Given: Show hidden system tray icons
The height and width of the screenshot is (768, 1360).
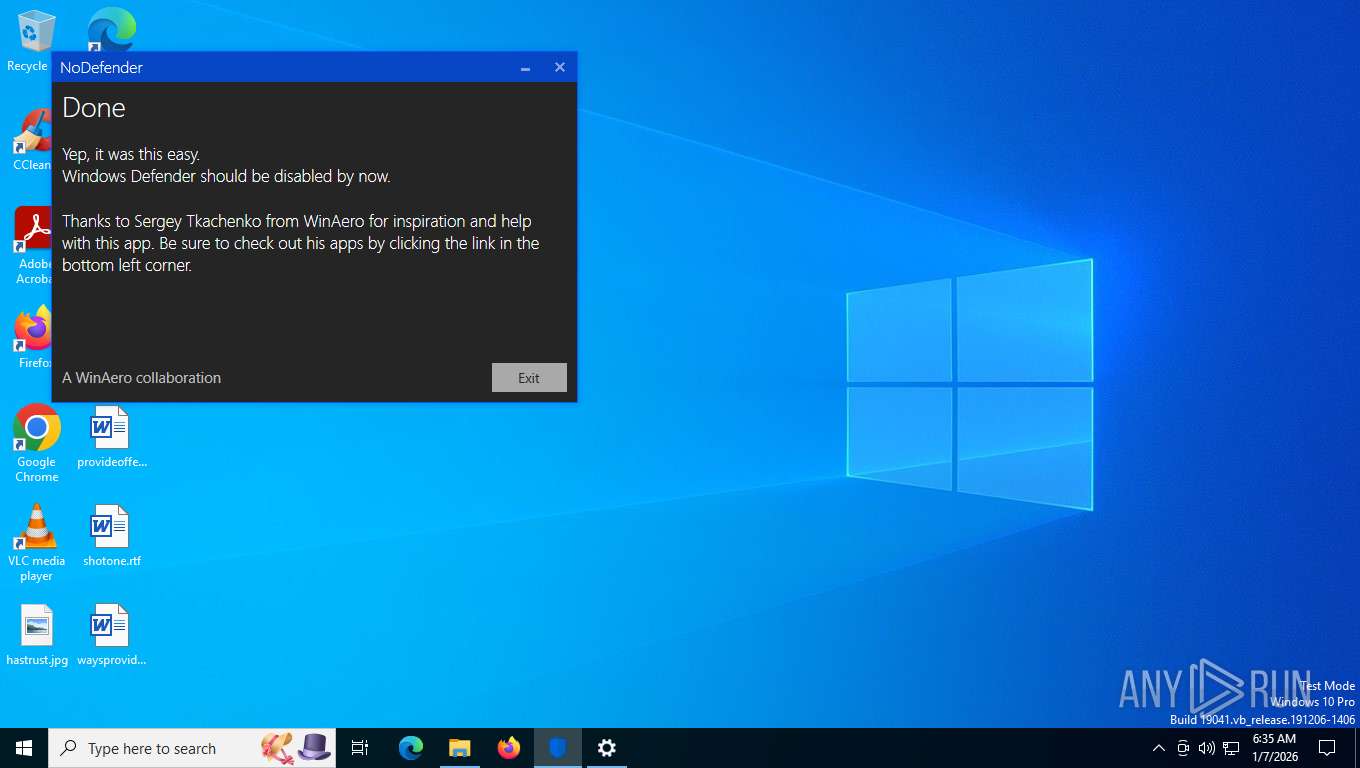Looking at the screenshot, I should pyautogui.click(x=1159, y=748).
